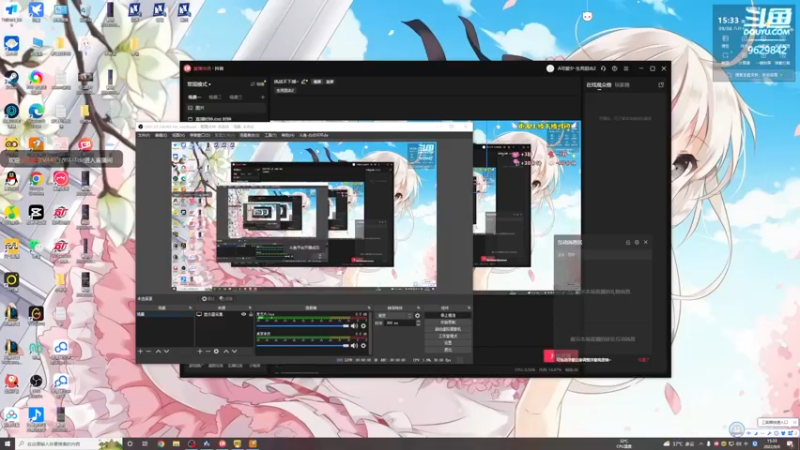Switch to first scene tab in streaming companion
This screenshot has width=800, height=450.
click(x=194, y=97)
